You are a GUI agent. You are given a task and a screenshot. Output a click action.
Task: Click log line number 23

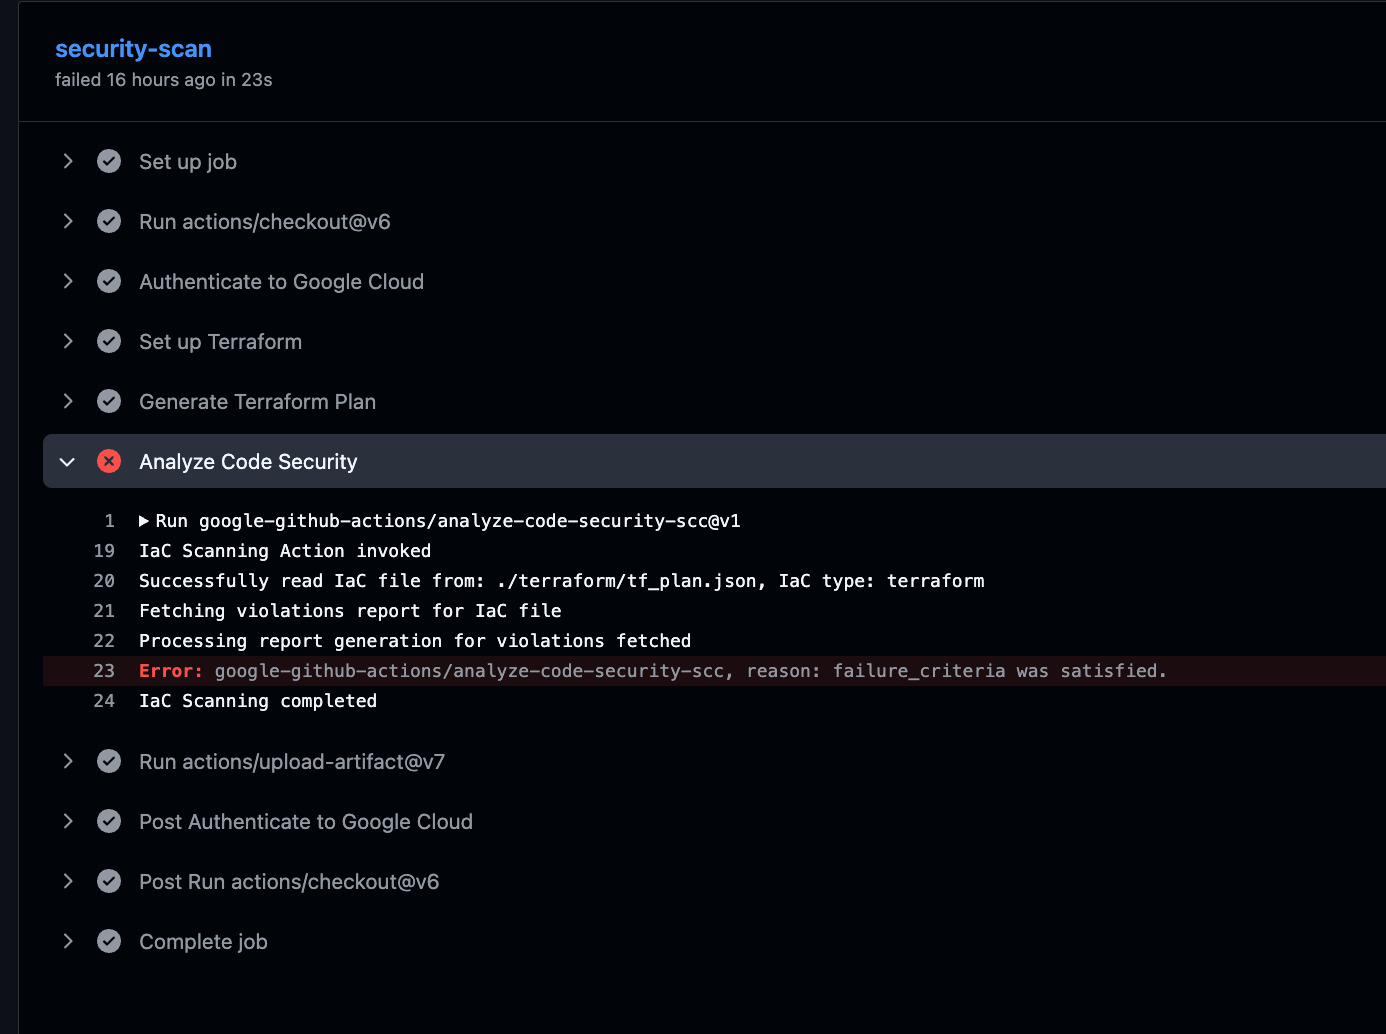coord(104,671)
